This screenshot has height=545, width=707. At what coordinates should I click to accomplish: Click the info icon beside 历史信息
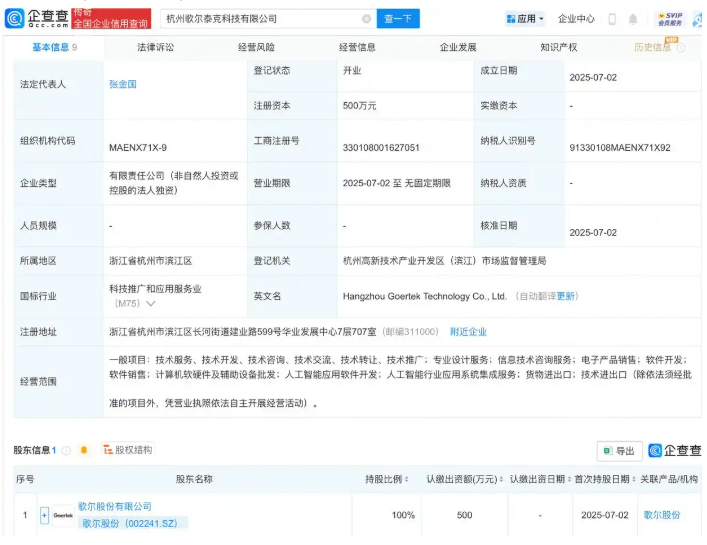tap(681, 47)
